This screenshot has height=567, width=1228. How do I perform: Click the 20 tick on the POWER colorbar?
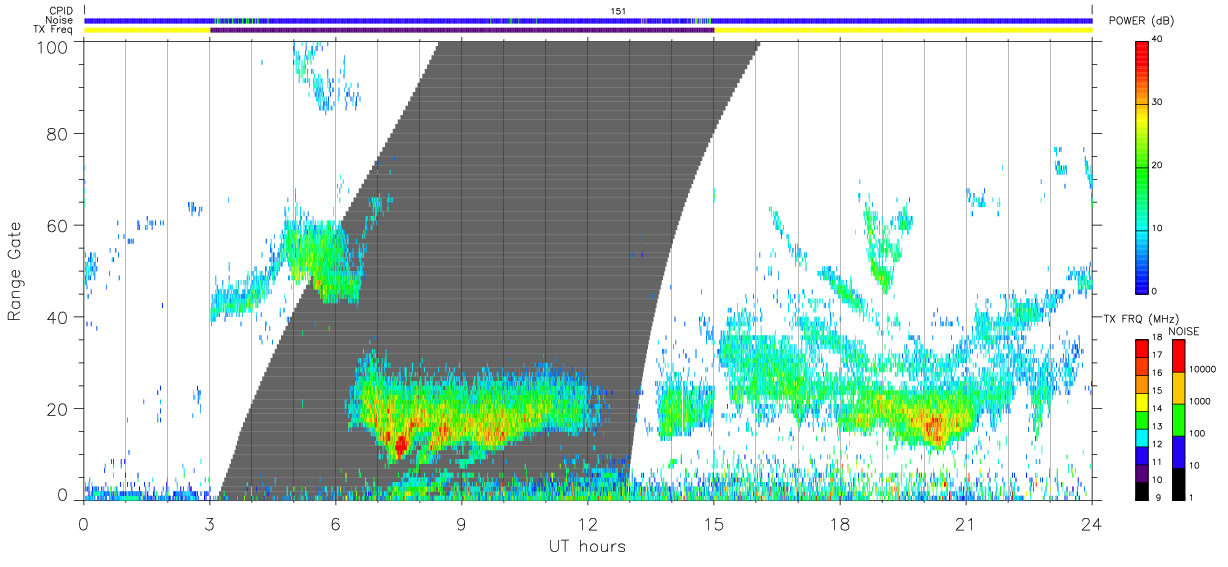(x=1159, y=166)
